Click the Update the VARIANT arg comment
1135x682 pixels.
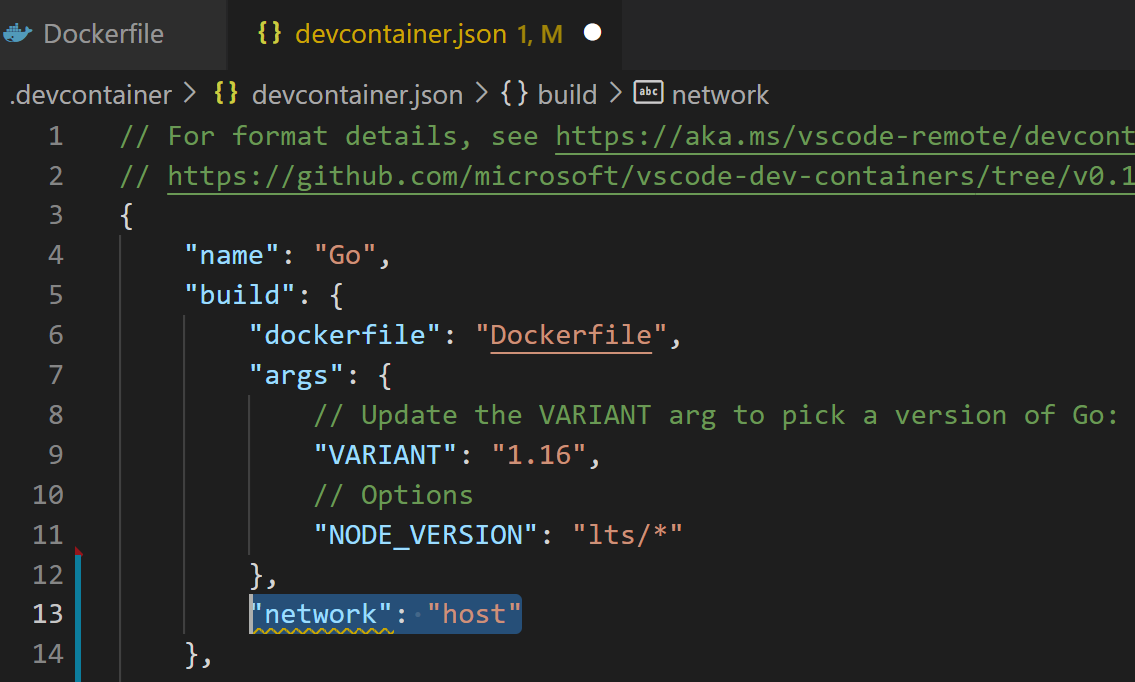[x=716, y=415]
